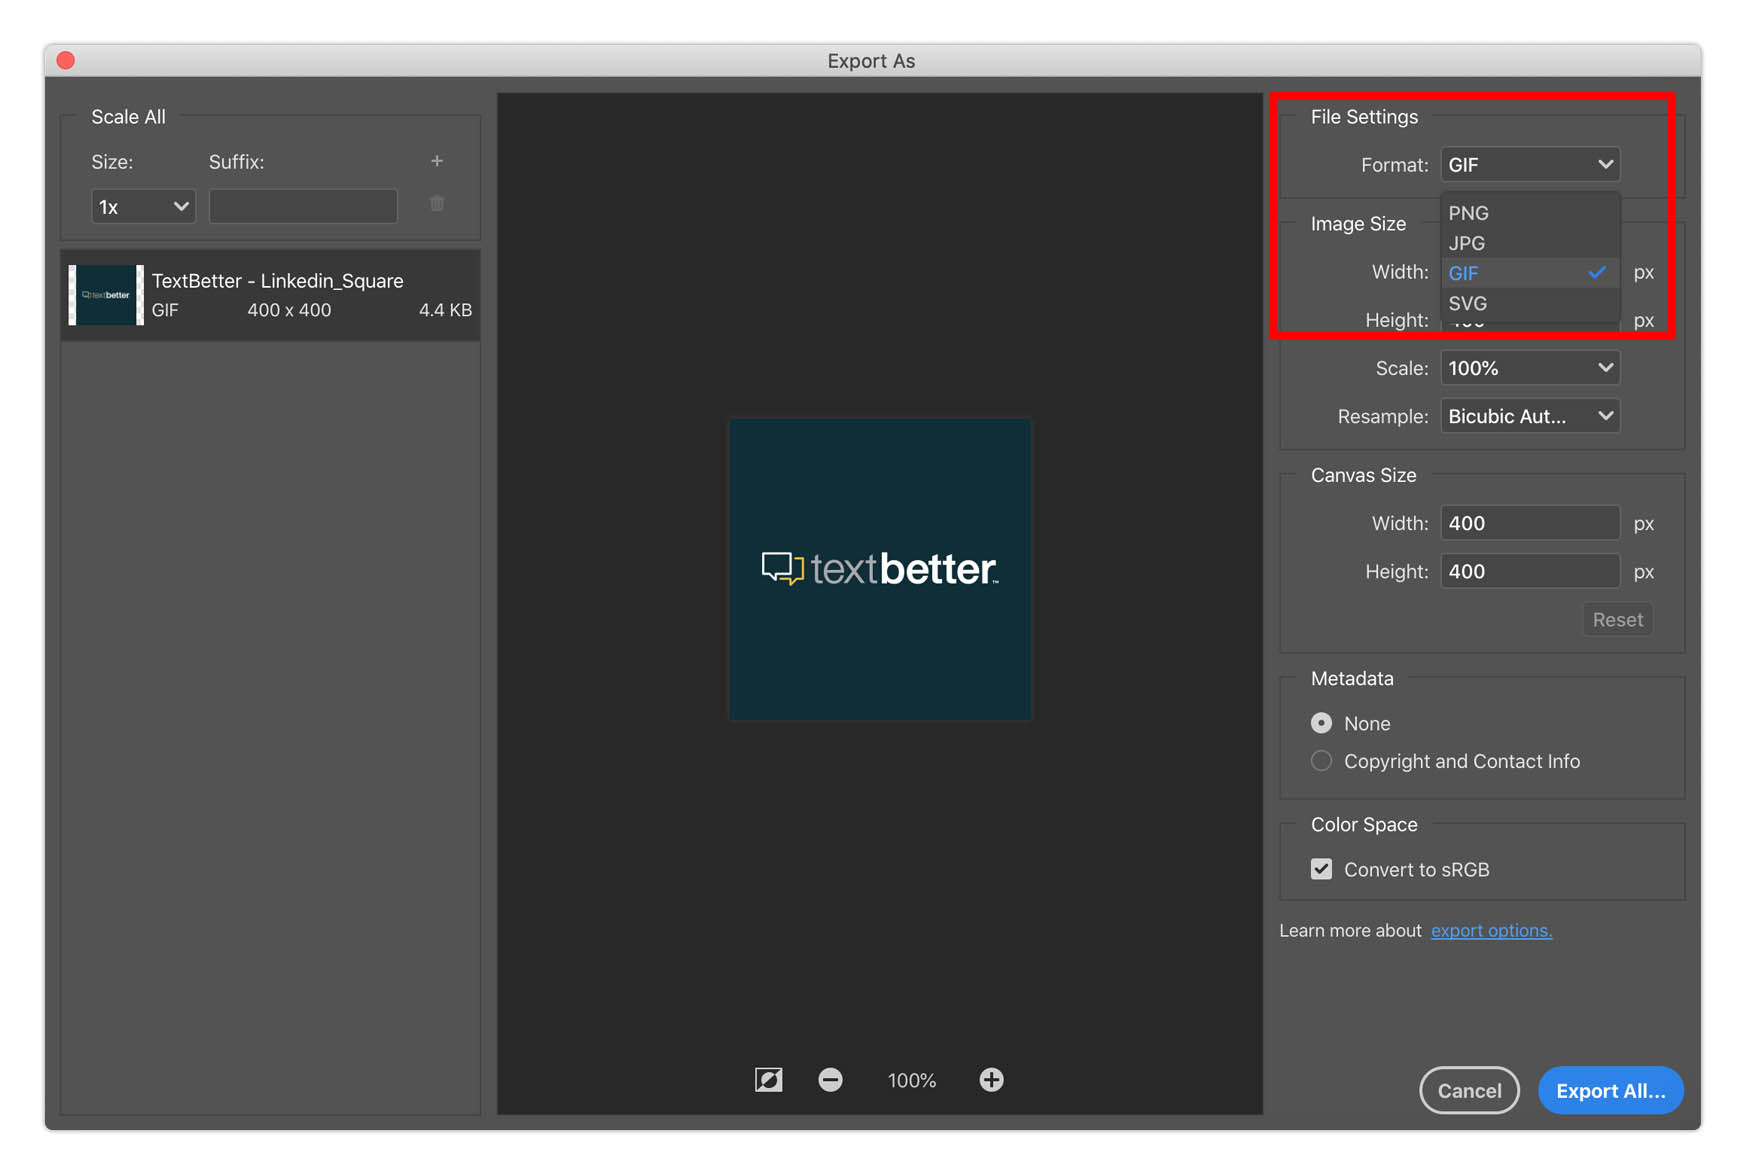This screenshot has height=1175, width=1745.
Task: Open the Resample Bicubic dropdown
Action: coord(1529,416)
